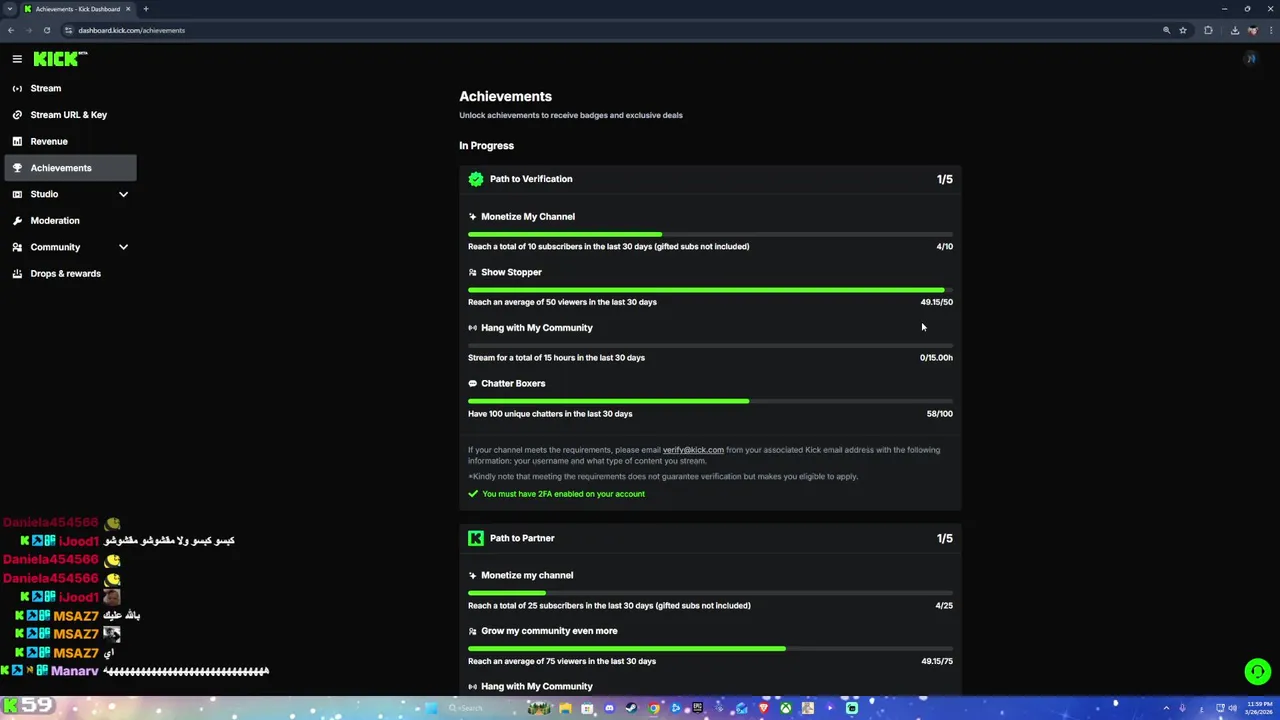This screenshot has width=1280, height=720.
Task: Open the taskbar clock and date
Action: pos(1260,708)
